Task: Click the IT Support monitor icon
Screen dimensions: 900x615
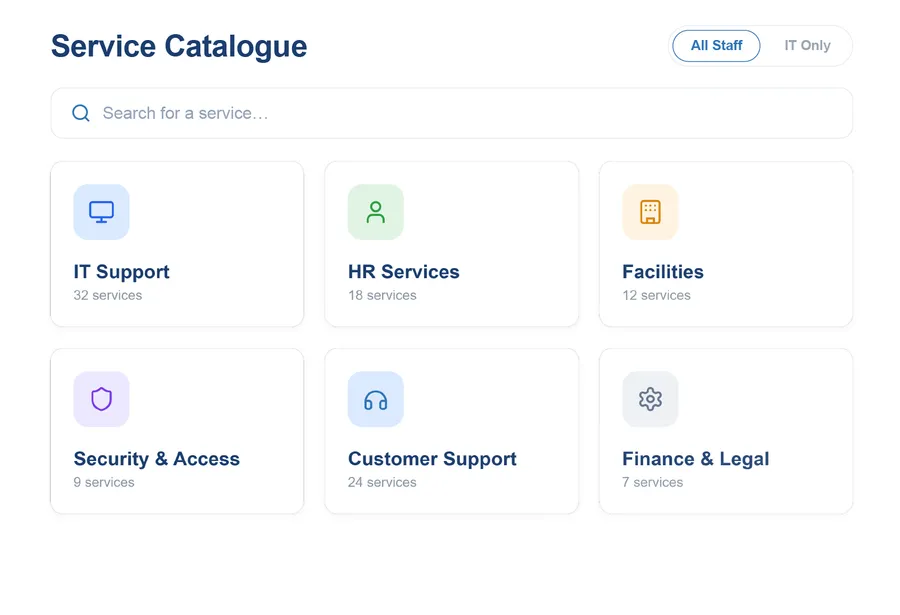Action: click(x=101, y=212)
